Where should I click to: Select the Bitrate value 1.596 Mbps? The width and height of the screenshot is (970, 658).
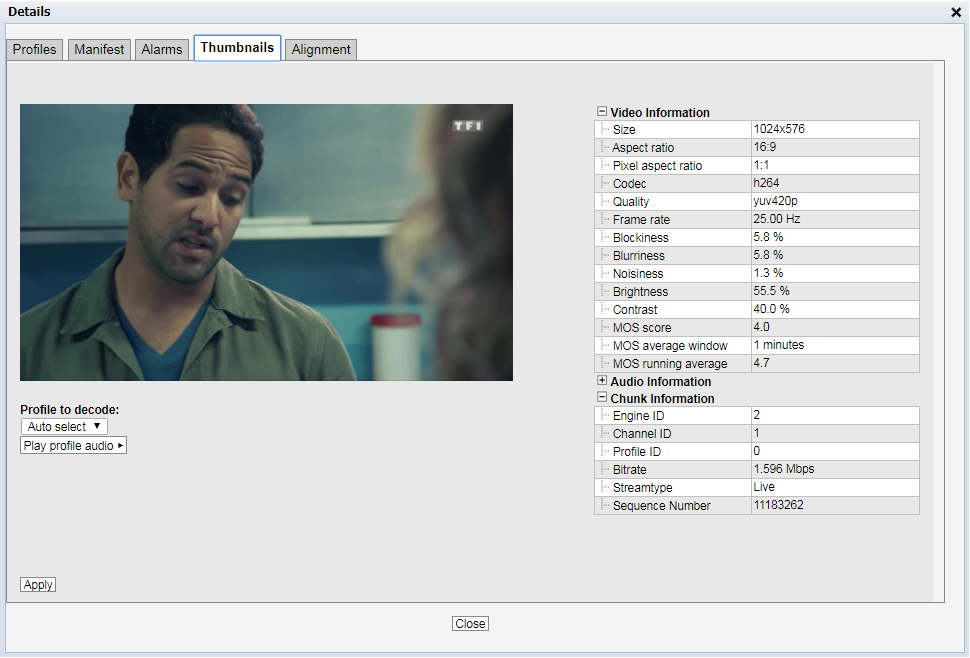(783, 469)
